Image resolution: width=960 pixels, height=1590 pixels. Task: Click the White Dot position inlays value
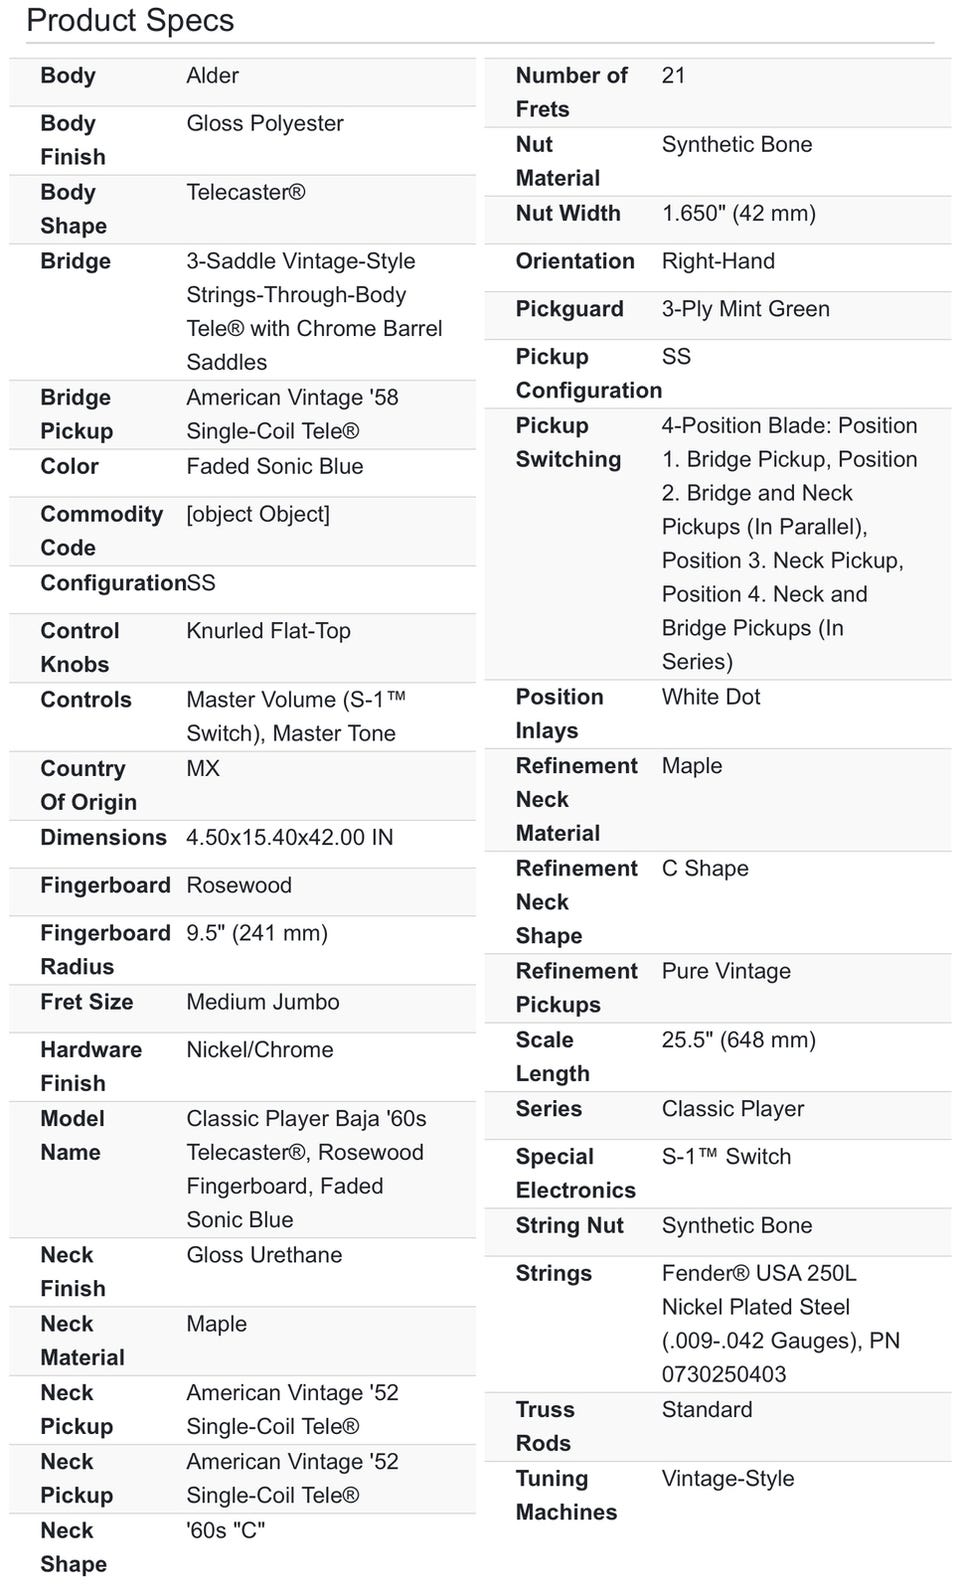[711, 698]
